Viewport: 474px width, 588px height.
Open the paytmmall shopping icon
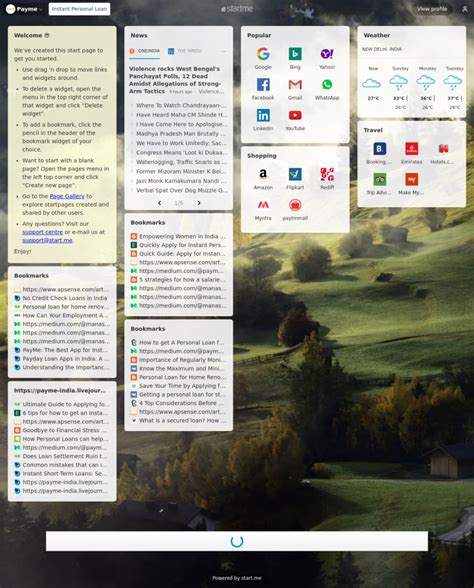[x=295, y=205]
